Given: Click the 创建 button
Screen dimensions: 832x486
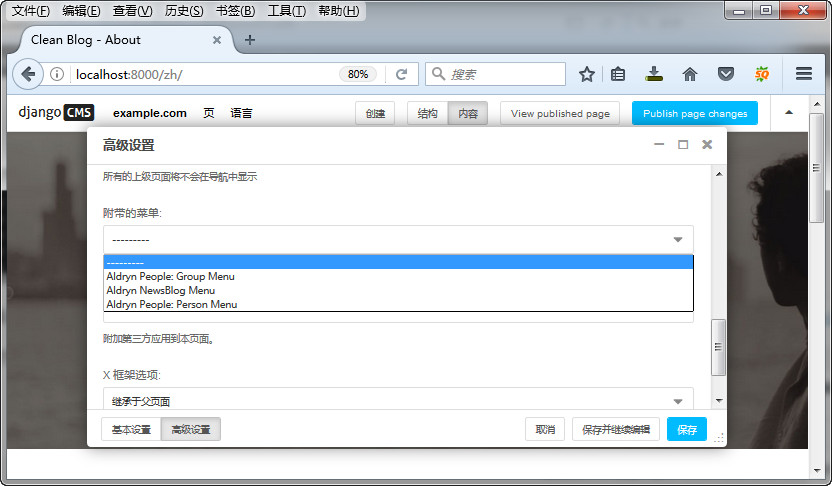Looking at the screenshot, I should coord(375,113).
